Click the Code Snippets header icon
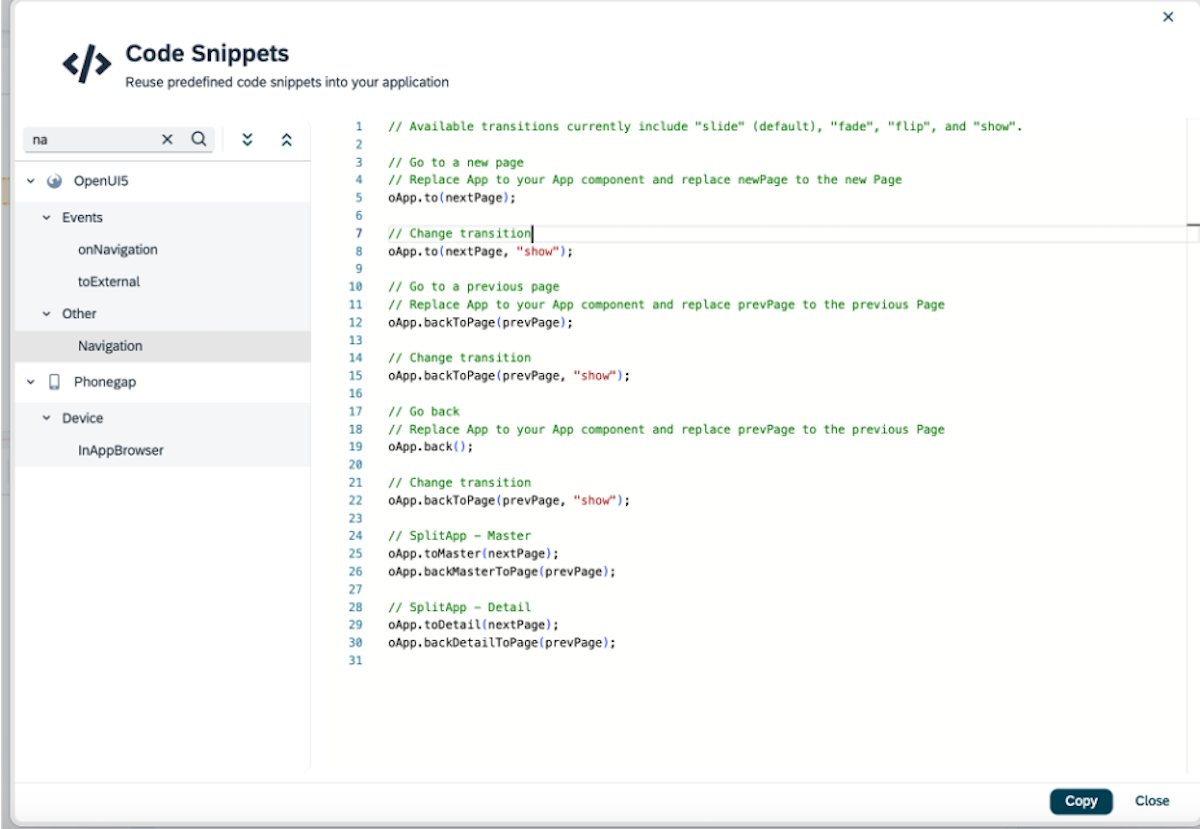 (x=87, y=64)
